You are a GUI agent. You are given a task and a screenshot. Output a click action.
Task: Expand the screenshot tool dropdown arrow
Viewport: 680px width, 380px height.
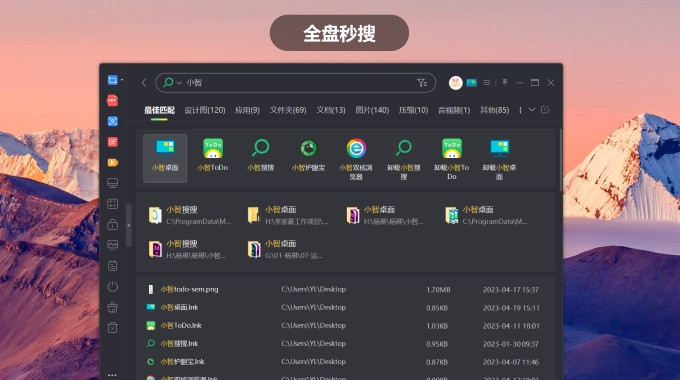pos(122,80)
